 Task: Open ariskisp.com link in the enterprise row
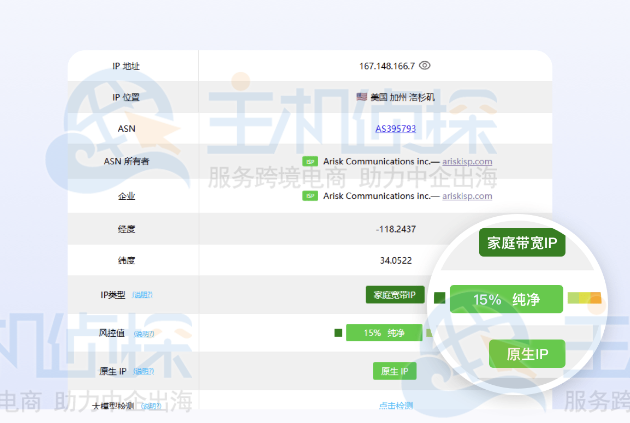tap(467, 196)
